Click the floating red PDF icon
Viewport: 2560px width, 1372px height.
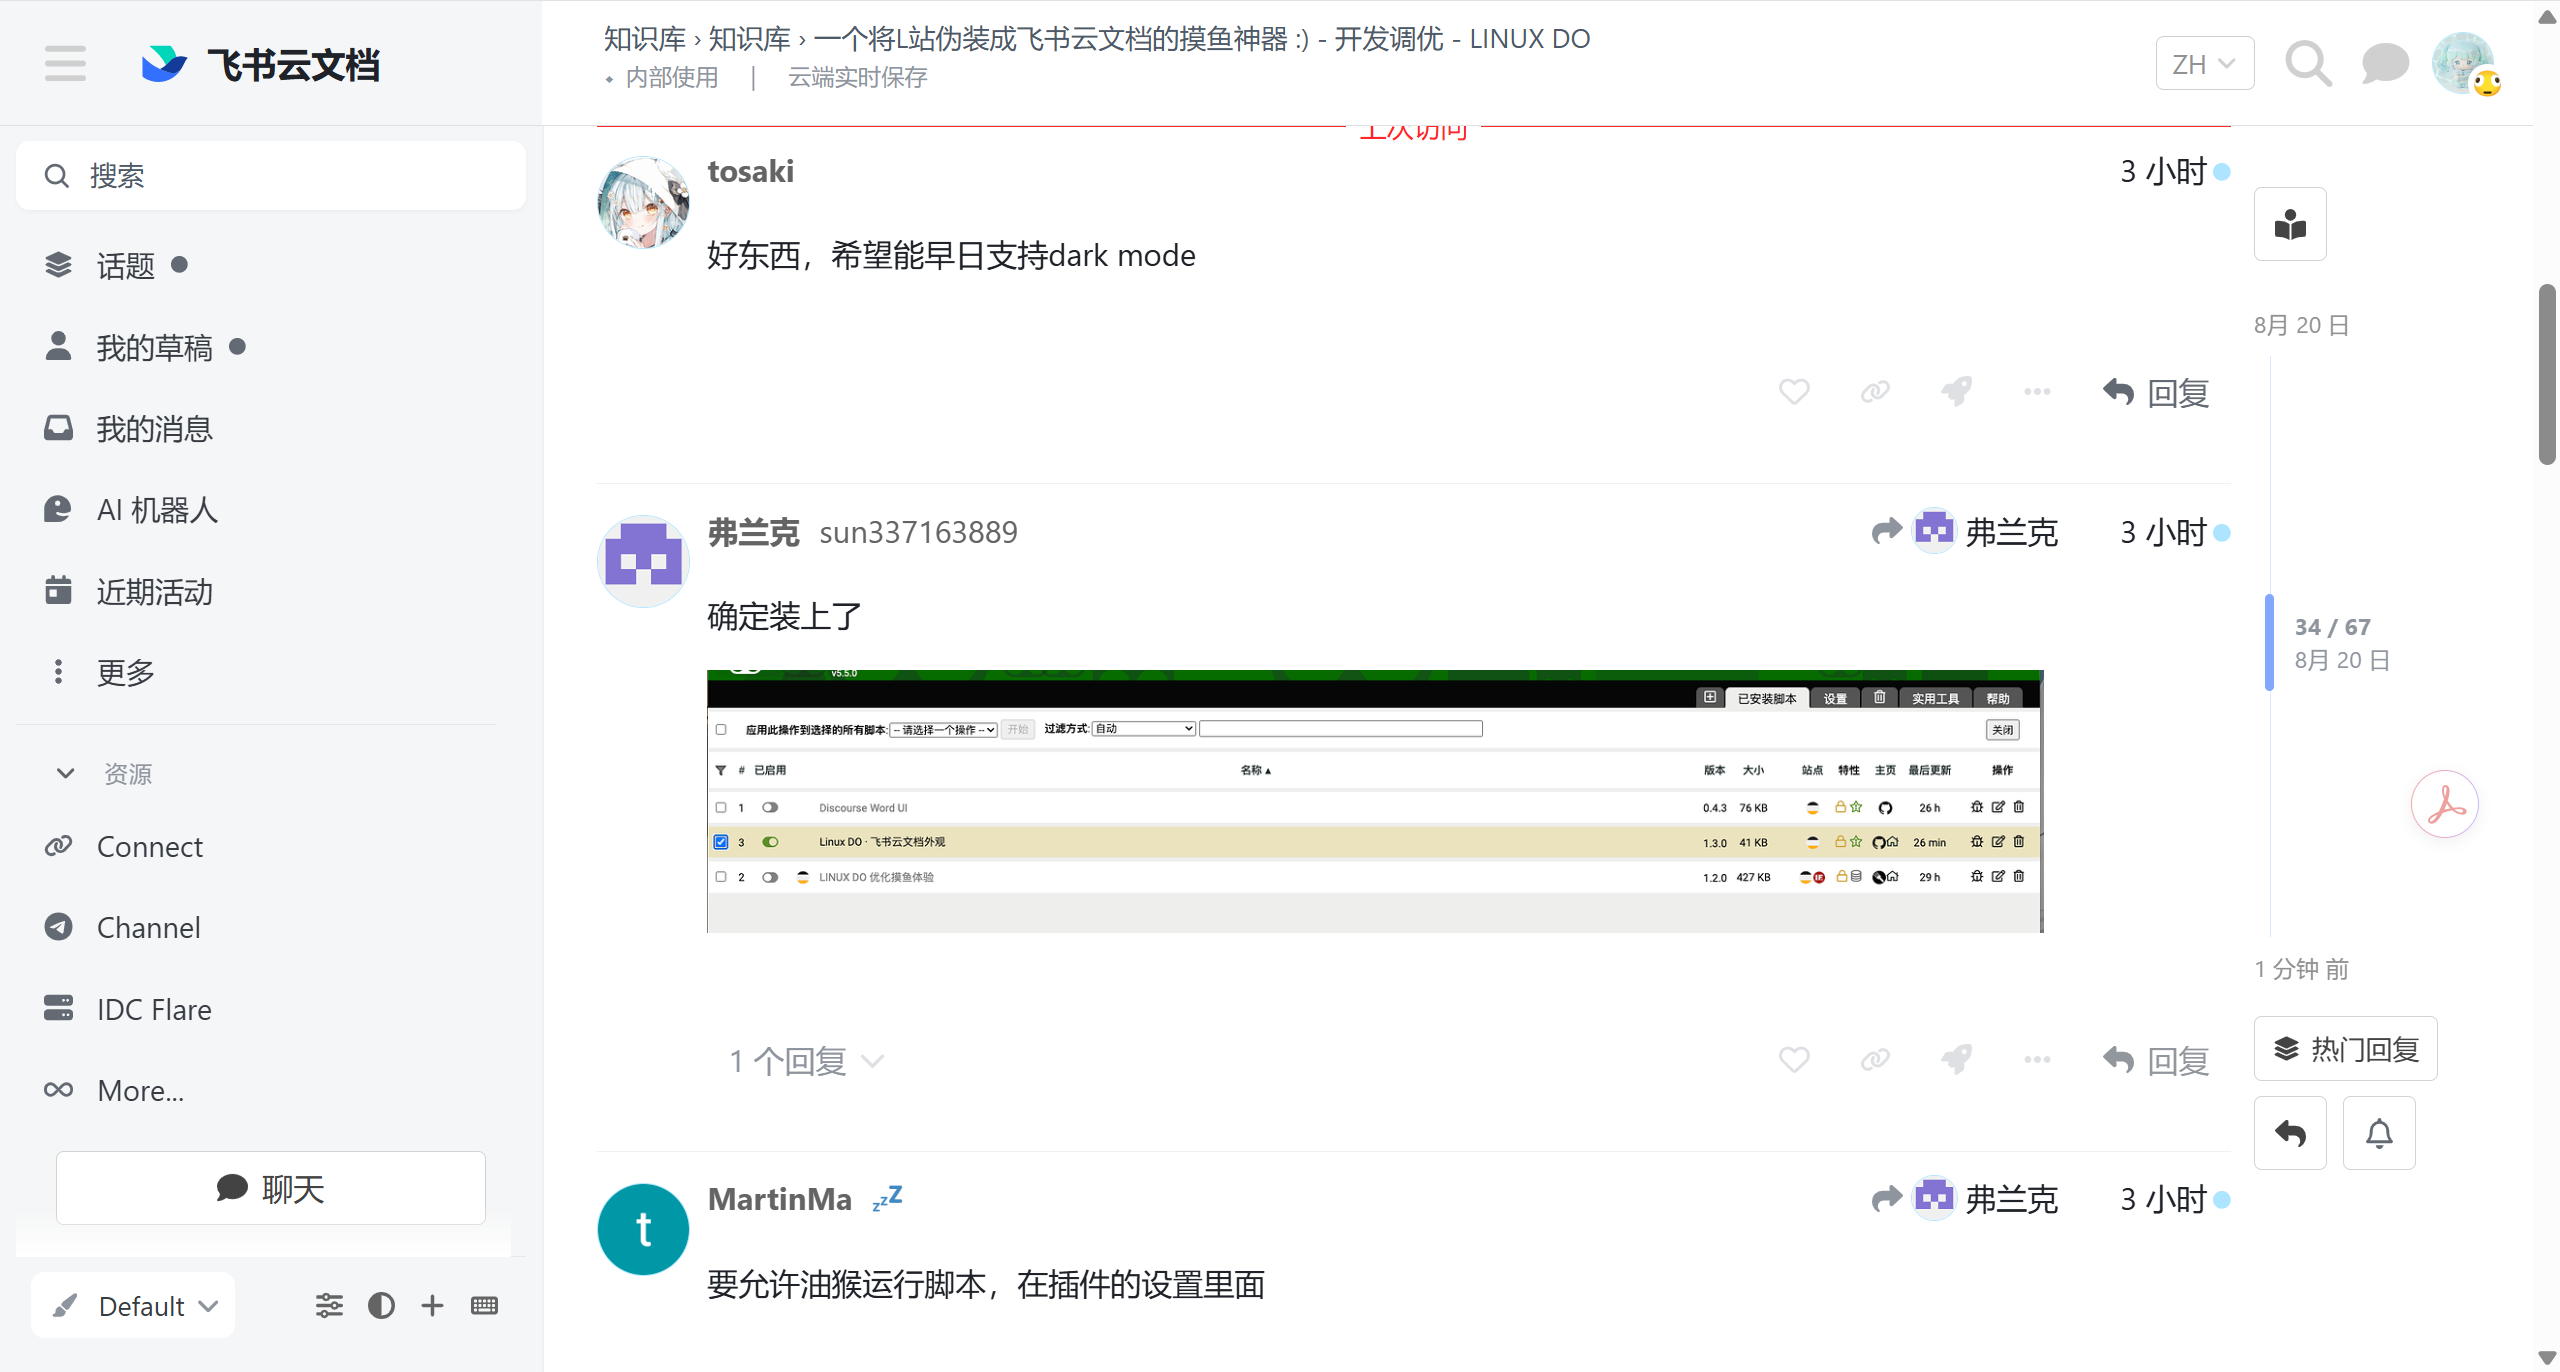coord(2444,804)
